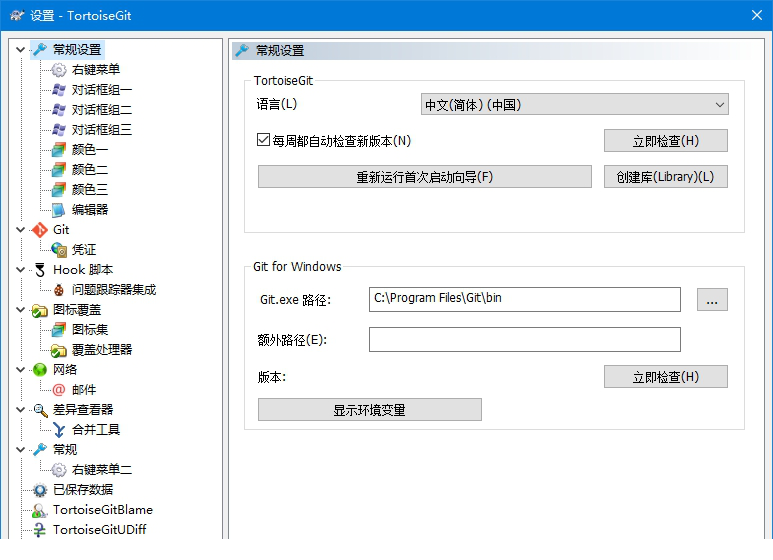Click the color icon beside 颜色二
The height and width of the screenshot is (560, 773).
click(x=59, y=170)
